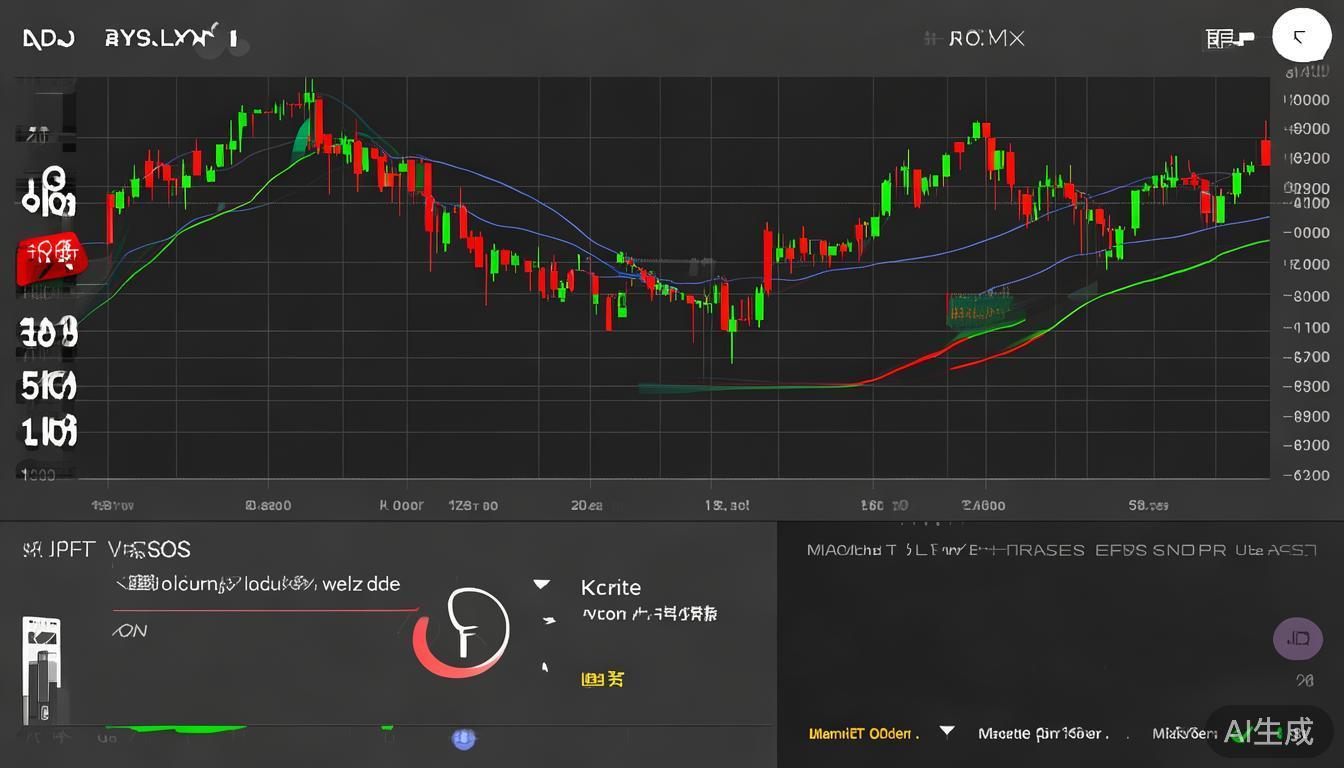Expand the dropdown arrow left of Kcrite
The width and height of the screenshot is (1344, 768).
click(x=541, y=585)
